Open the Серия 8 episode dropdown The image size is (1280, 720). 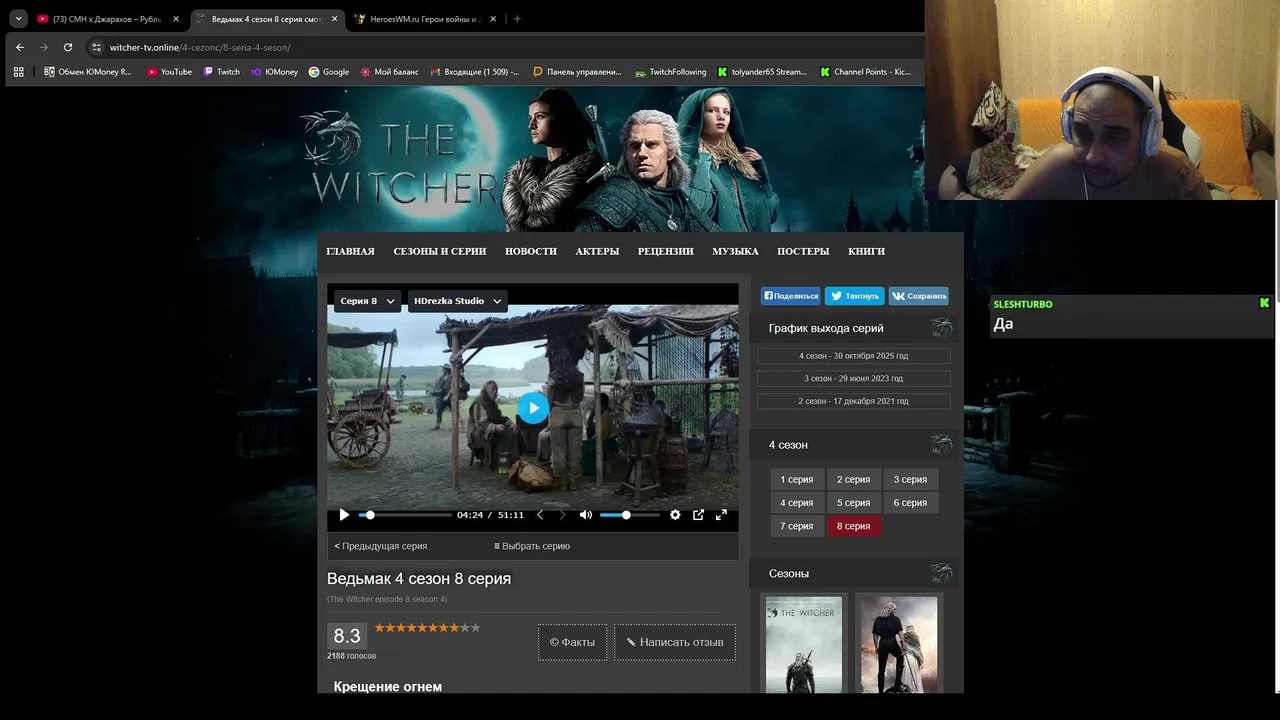click(368, 301)
